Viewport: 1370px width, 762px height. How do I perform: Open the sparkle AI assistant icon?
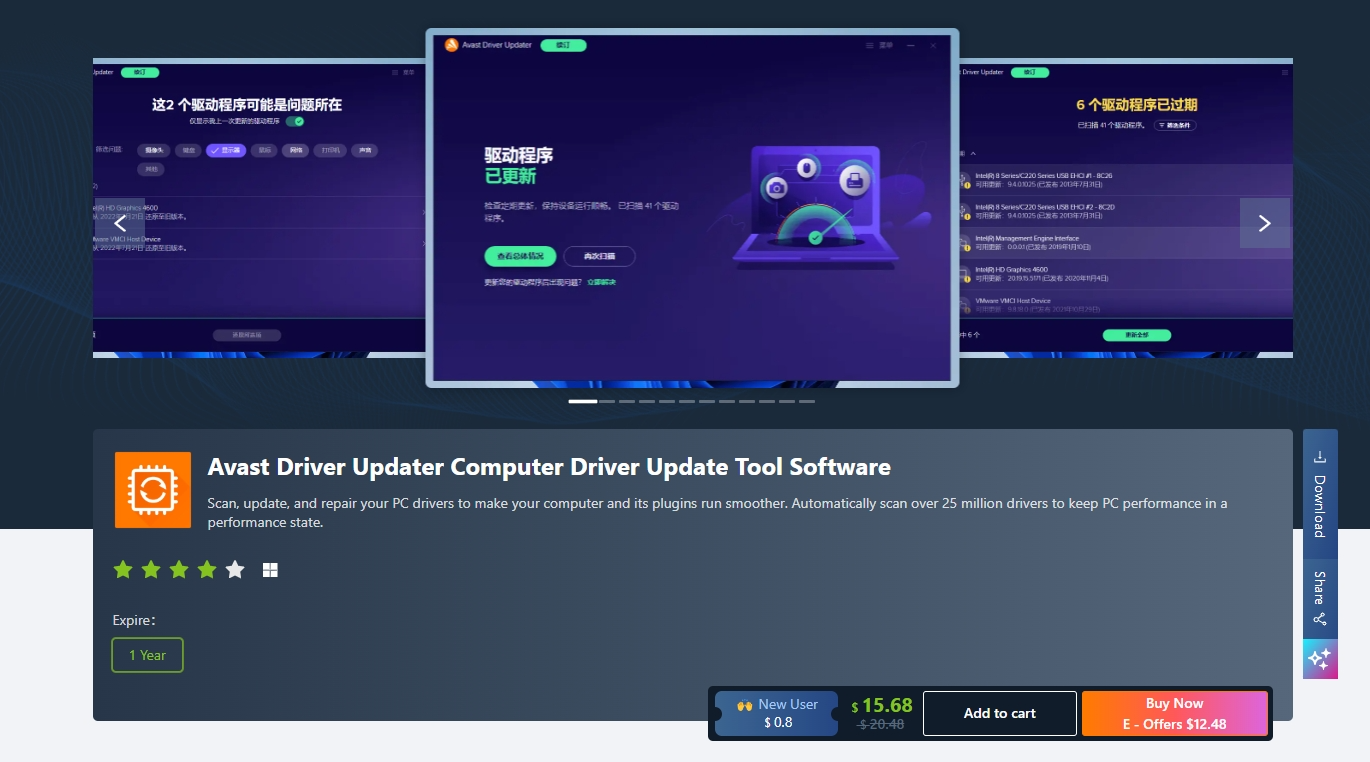[1320, 659]
